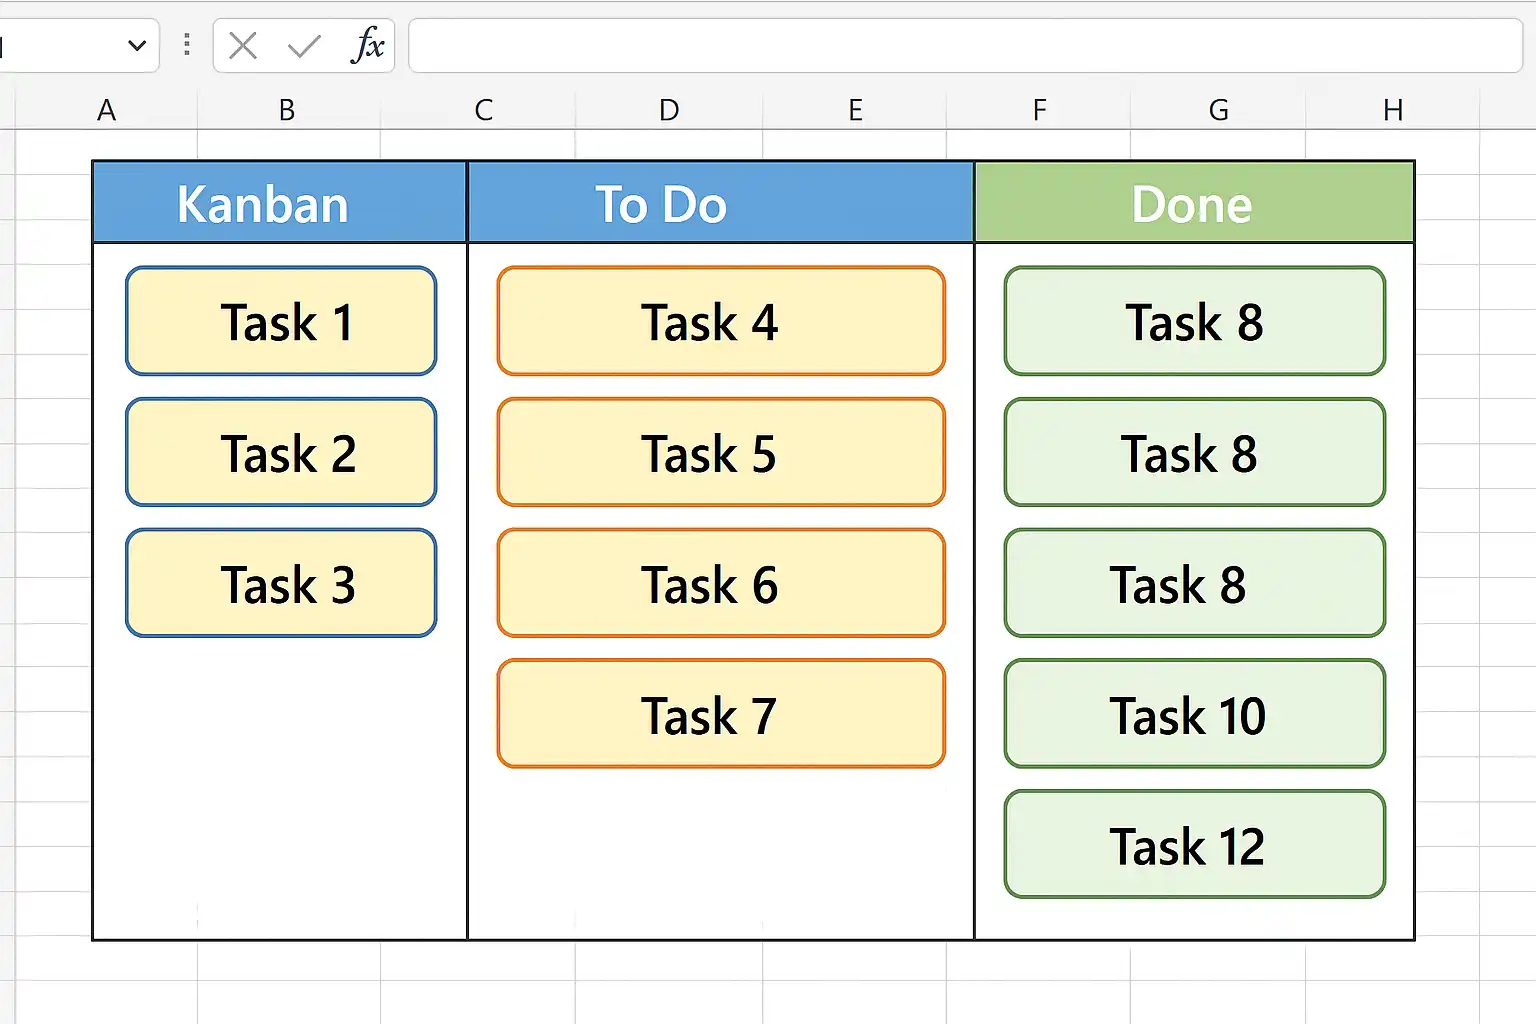This screenshot has height=1024, width=1536.
Task: Click inside the formula bar field
Action: [x=964, y=46]
